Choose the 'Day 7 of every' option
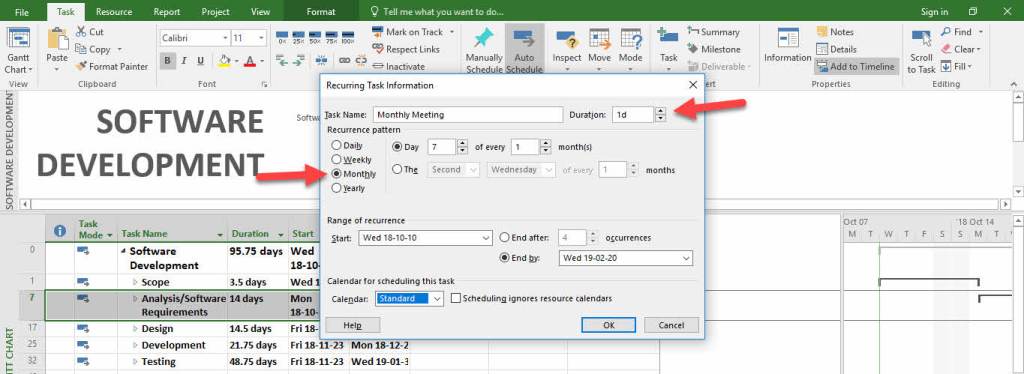Screen dimensions: 1024x374 (397, 147)
